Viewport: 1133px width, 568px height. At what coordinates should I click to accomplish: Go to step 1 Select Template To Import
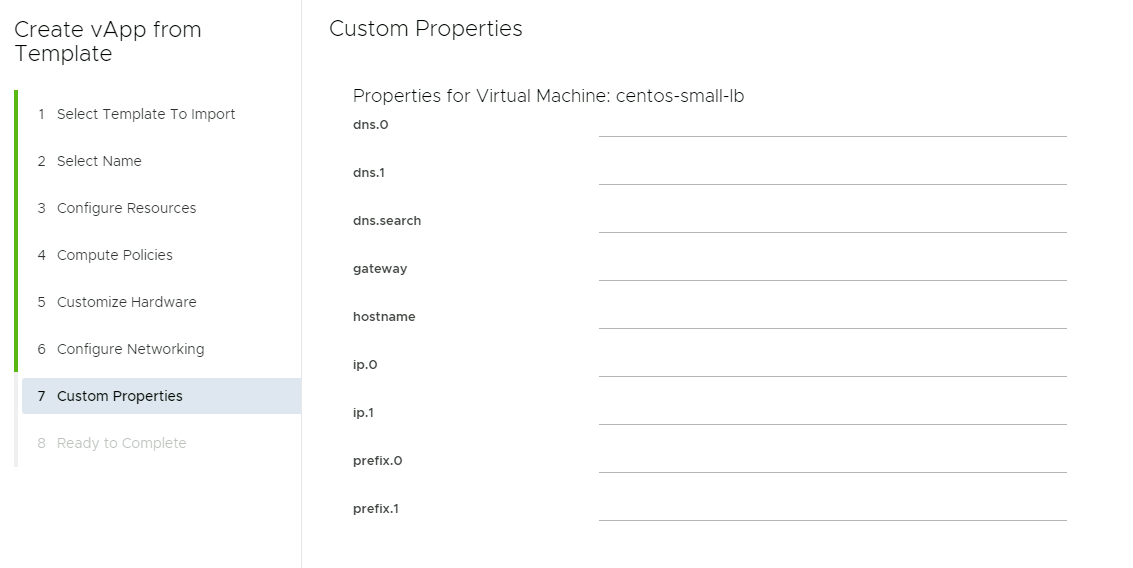click(146, 114)
